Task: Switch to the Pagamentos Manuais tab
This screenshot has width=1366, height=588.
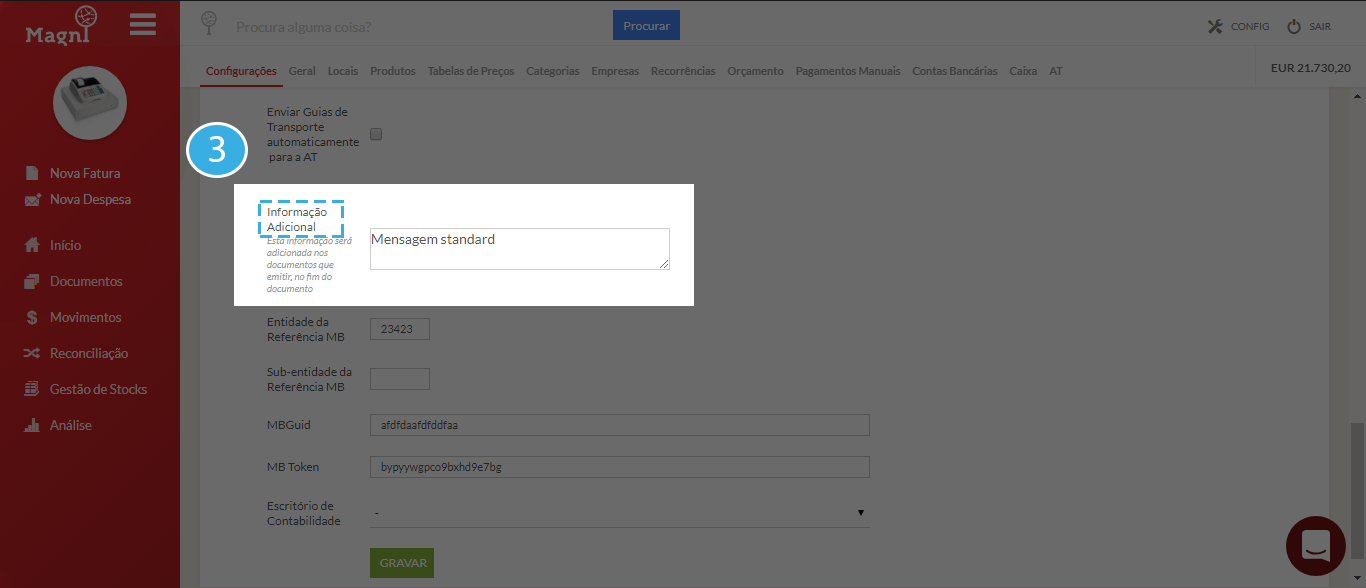Action: pos(848,71)
